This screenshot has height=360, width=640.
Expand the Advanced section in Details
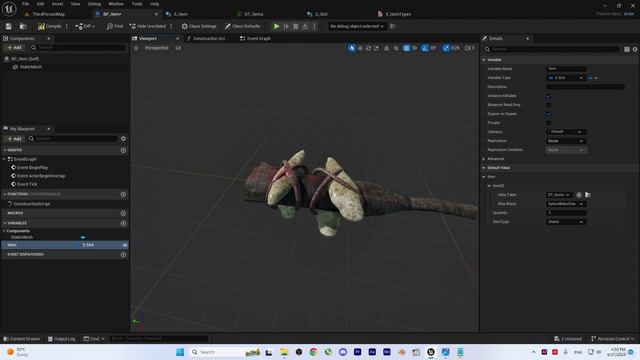point(484,159)
